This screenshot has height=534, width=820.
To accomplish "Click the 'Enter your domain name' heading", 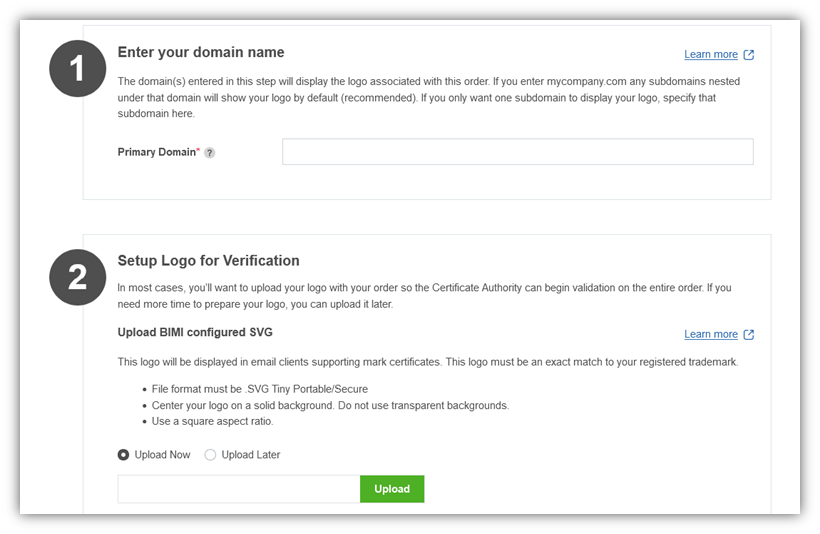I will click(201, 52).
